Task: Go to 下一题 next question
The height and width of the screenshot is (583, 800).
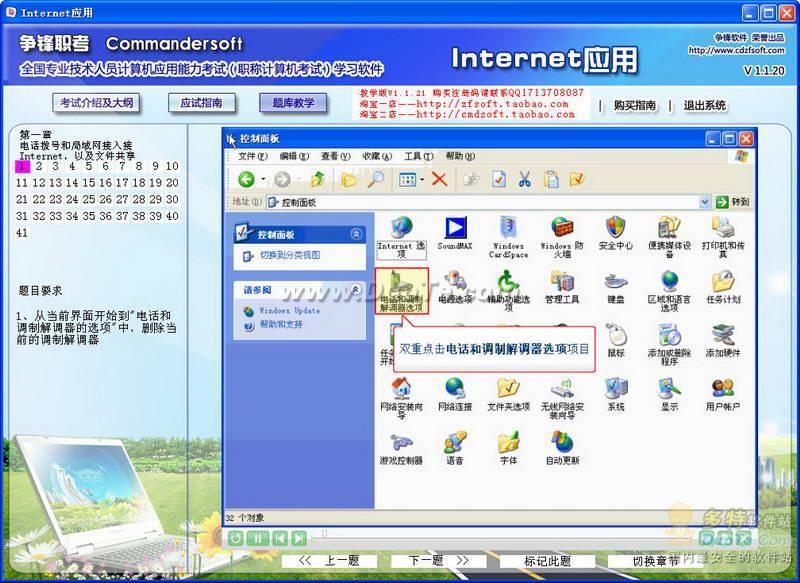Action: (438, 561)
